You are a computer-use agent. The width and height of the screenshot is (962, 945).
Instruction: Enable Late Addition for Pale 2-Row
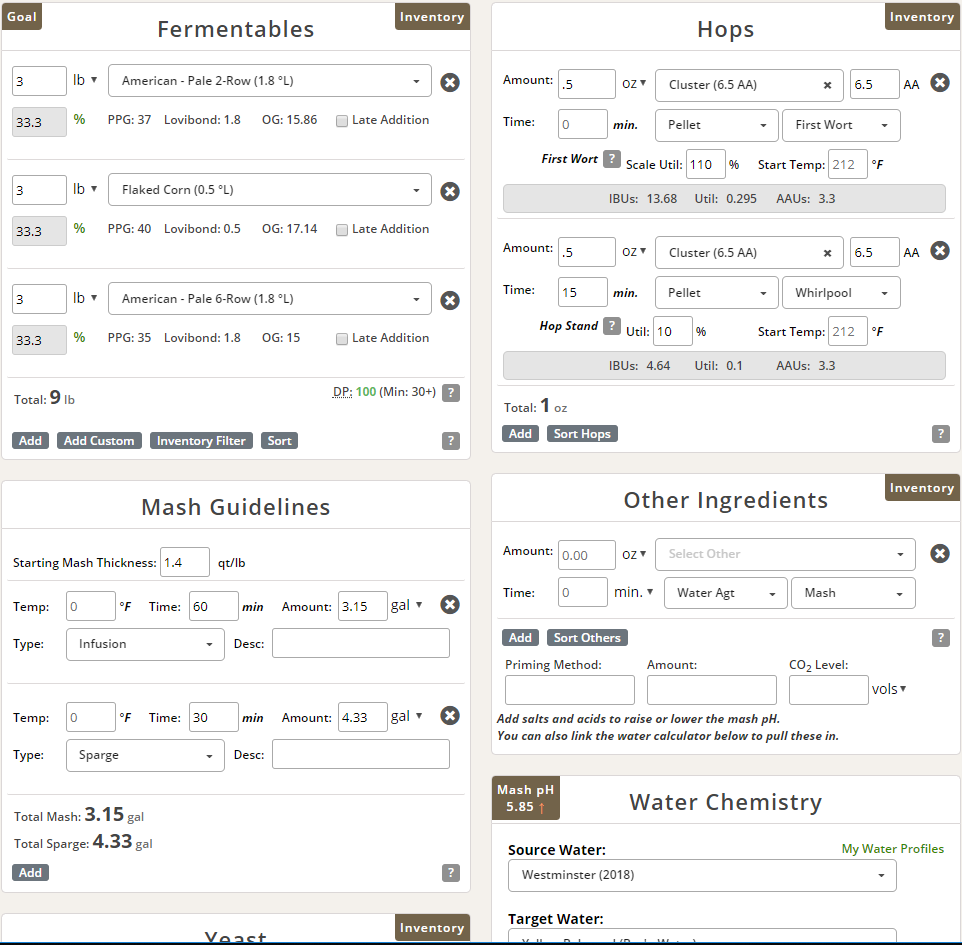342,121
